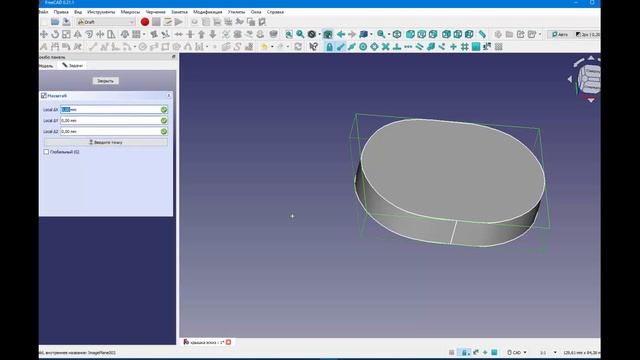Open the Справка menu
The image size is (640, 360).
click(x=276, y=12)
